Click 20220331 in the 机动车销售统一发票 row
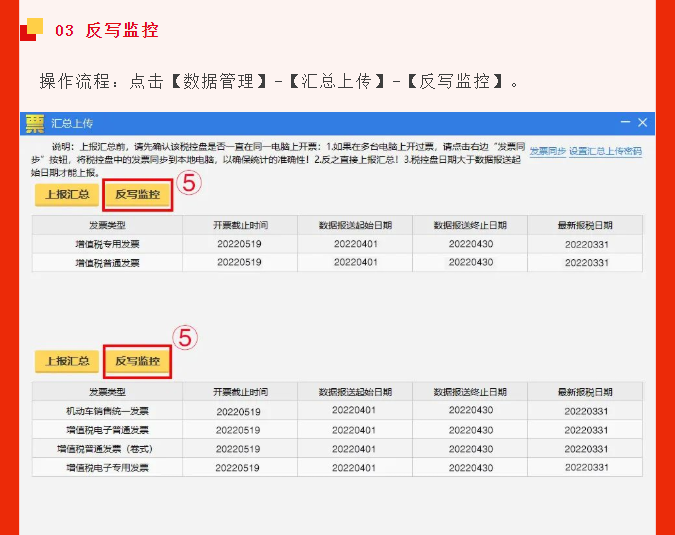The image size is (675, 535). (x=586, y=411)
